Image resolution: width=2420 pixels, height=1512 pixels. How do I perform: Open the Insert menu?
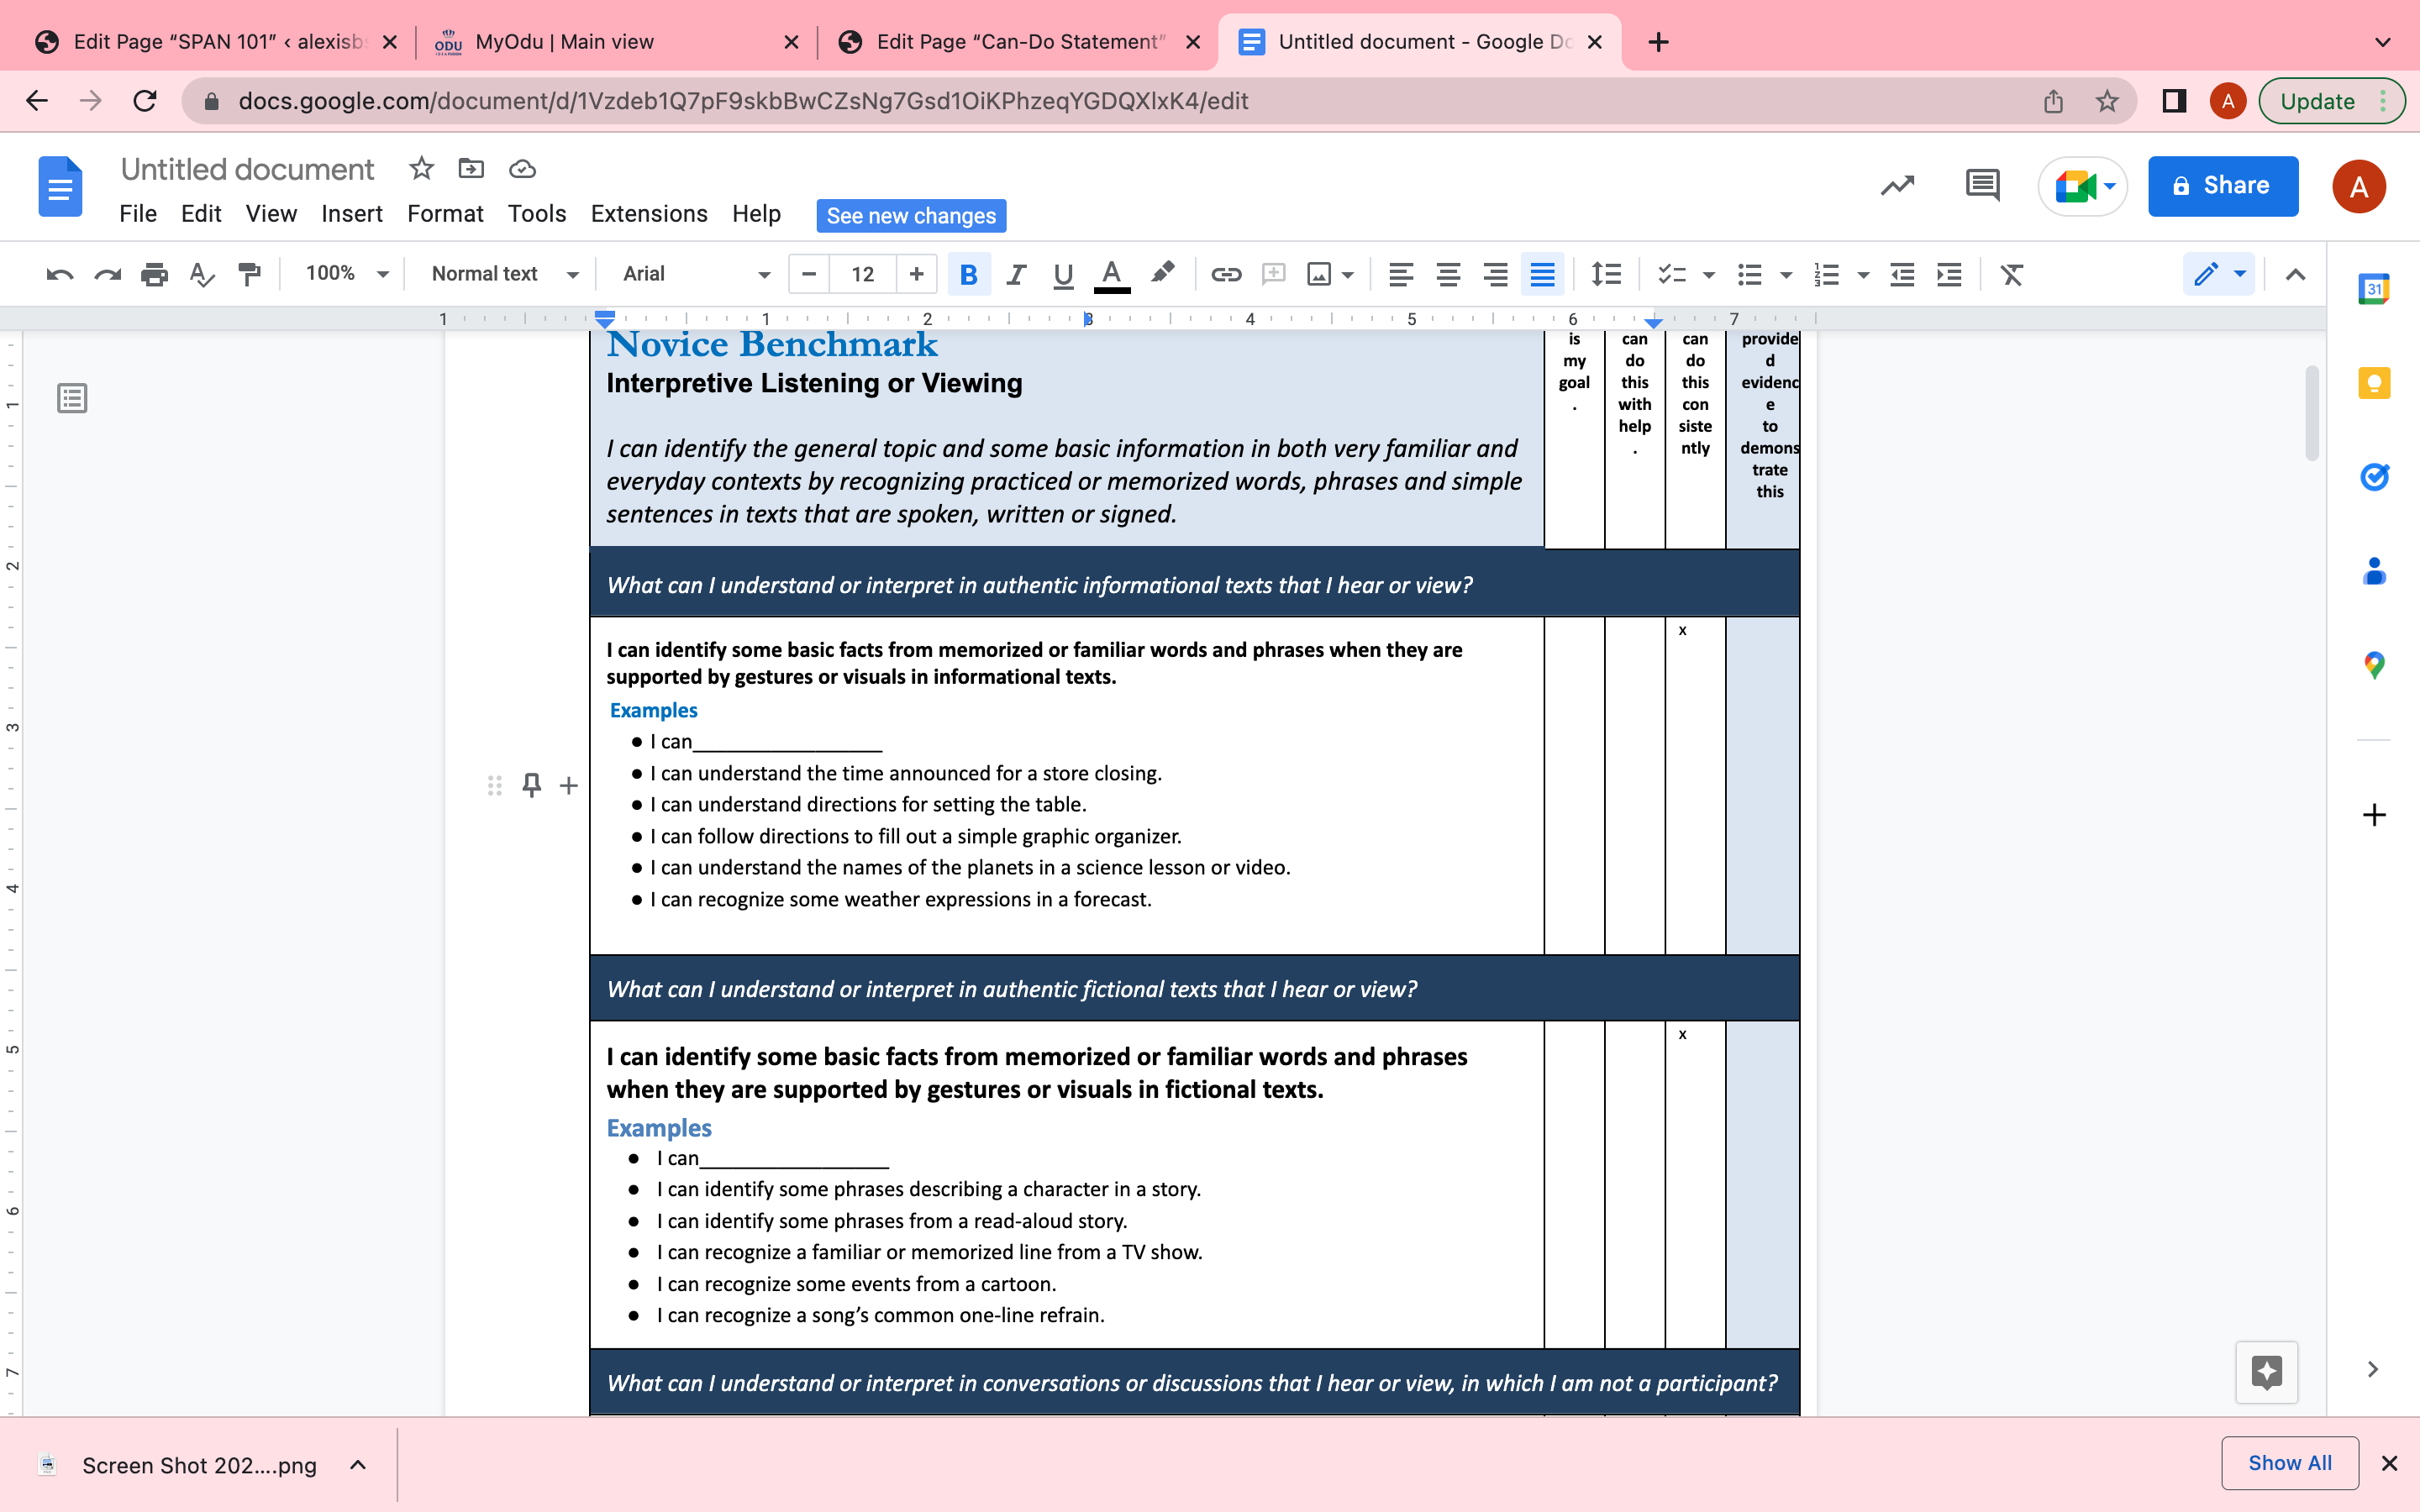(352, 214)
